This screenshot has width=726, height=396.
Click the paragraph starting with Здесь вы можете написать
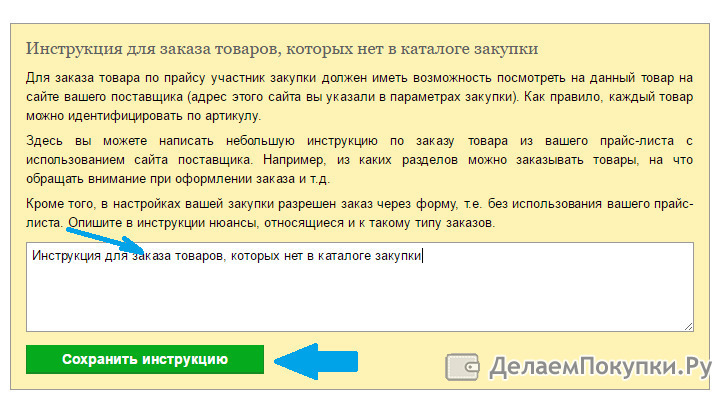359,160
